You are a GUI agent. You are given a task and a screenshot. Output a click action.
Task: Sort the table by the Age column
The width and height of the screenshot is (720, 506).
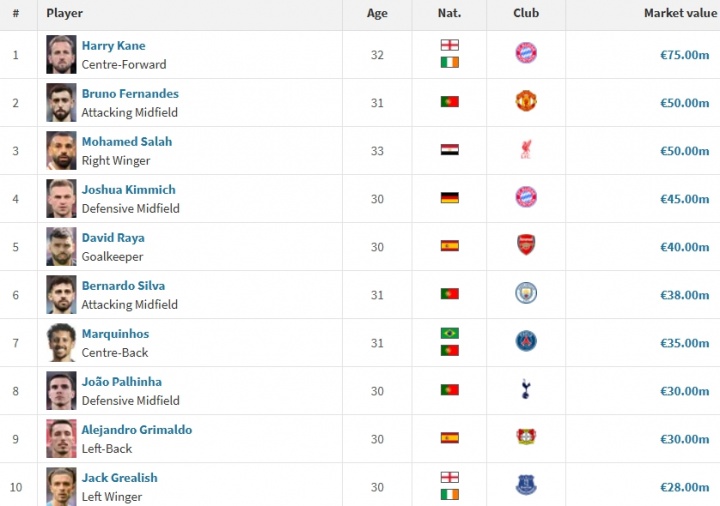[377, 13]
